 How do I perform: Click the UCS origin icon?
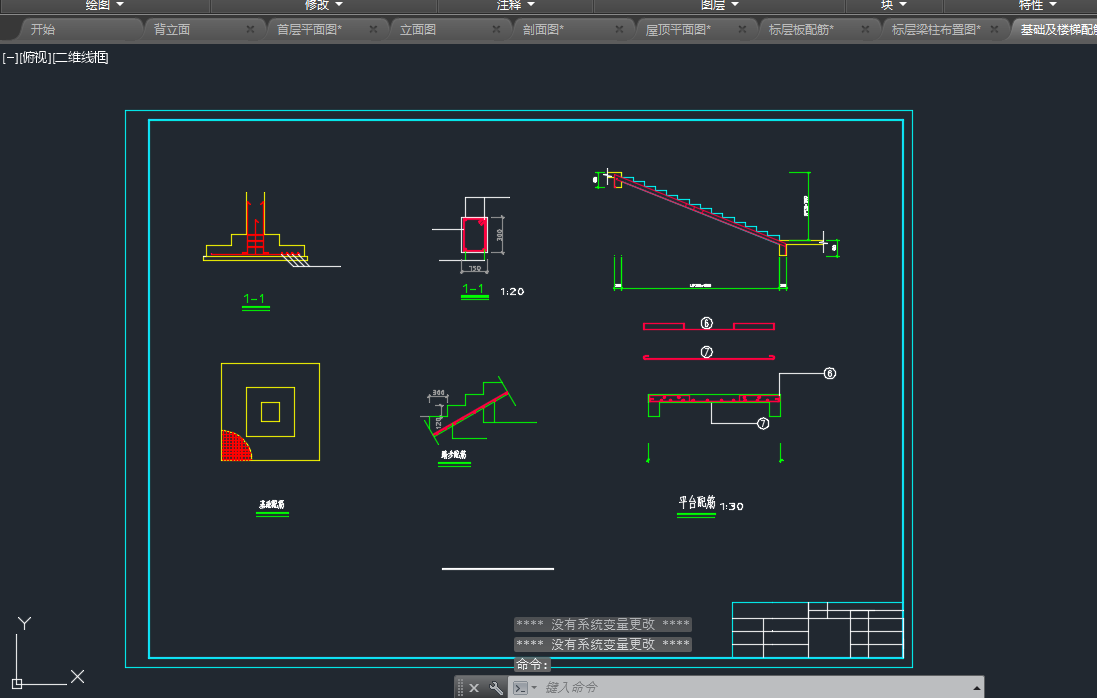(17, 683)
